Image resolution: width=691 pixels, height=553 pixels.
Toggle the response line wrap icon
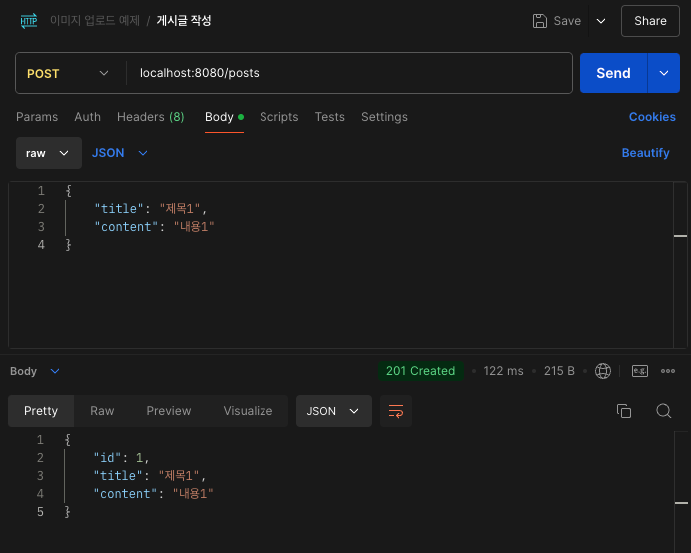(x=396, y=411)
